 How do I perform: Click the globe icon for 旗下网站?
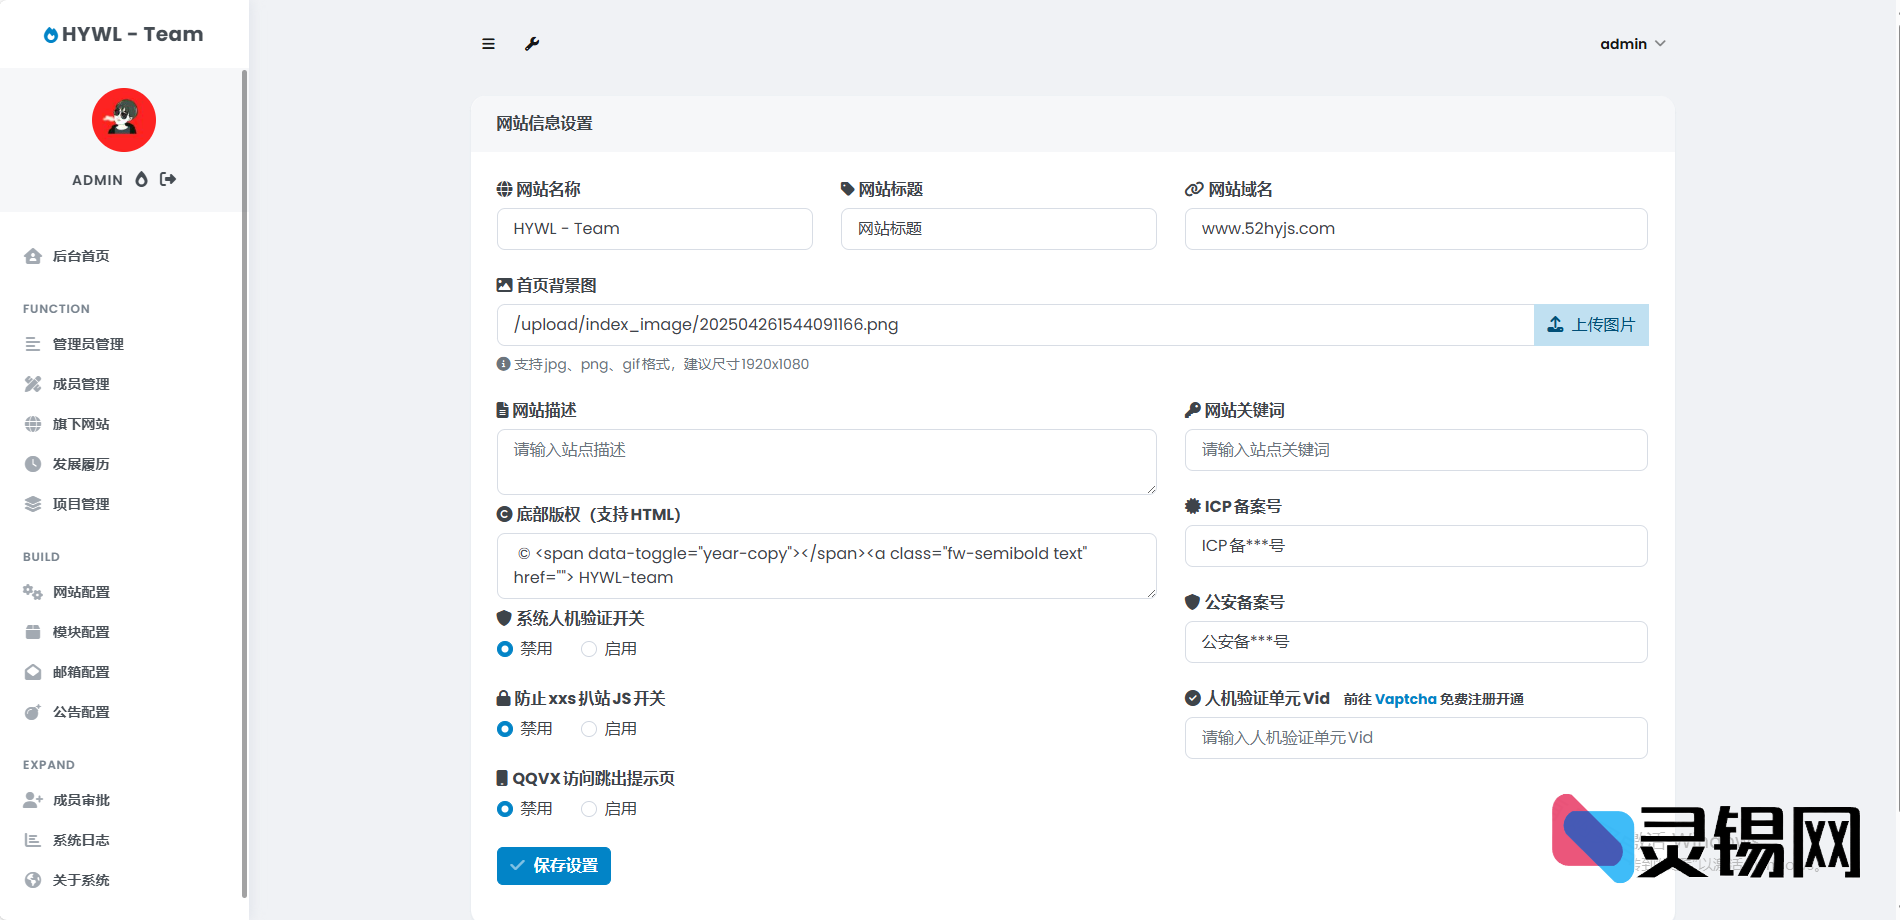point(33,424)
